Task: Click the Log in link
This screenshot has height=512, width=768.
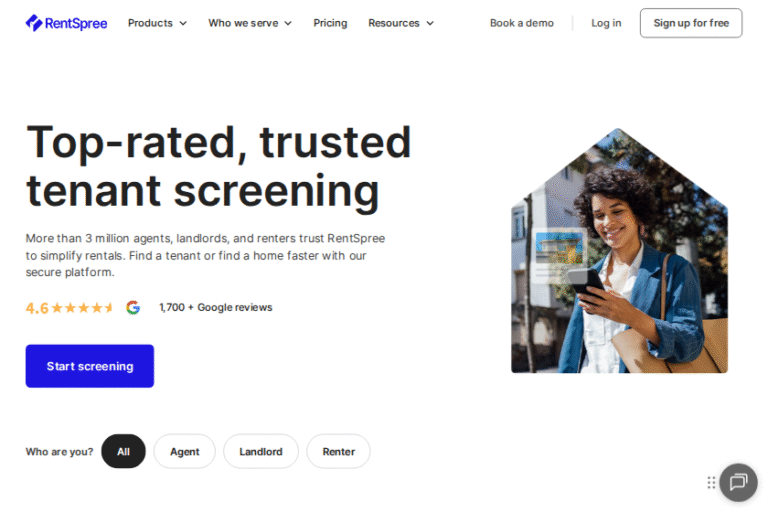Action: [x=606, y=23]
